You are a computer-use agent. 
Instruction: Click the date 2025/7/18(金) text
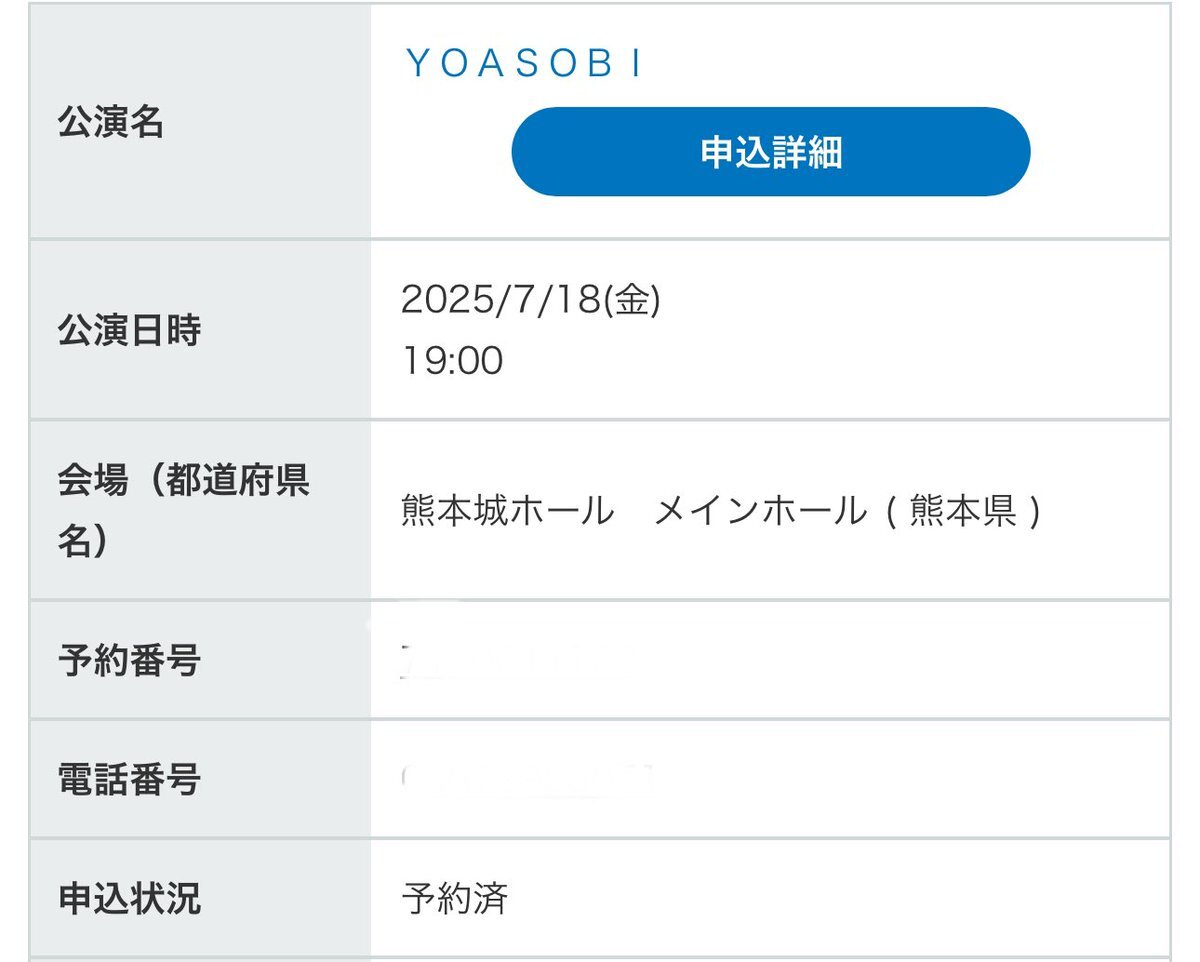click(x=531, y=300)
